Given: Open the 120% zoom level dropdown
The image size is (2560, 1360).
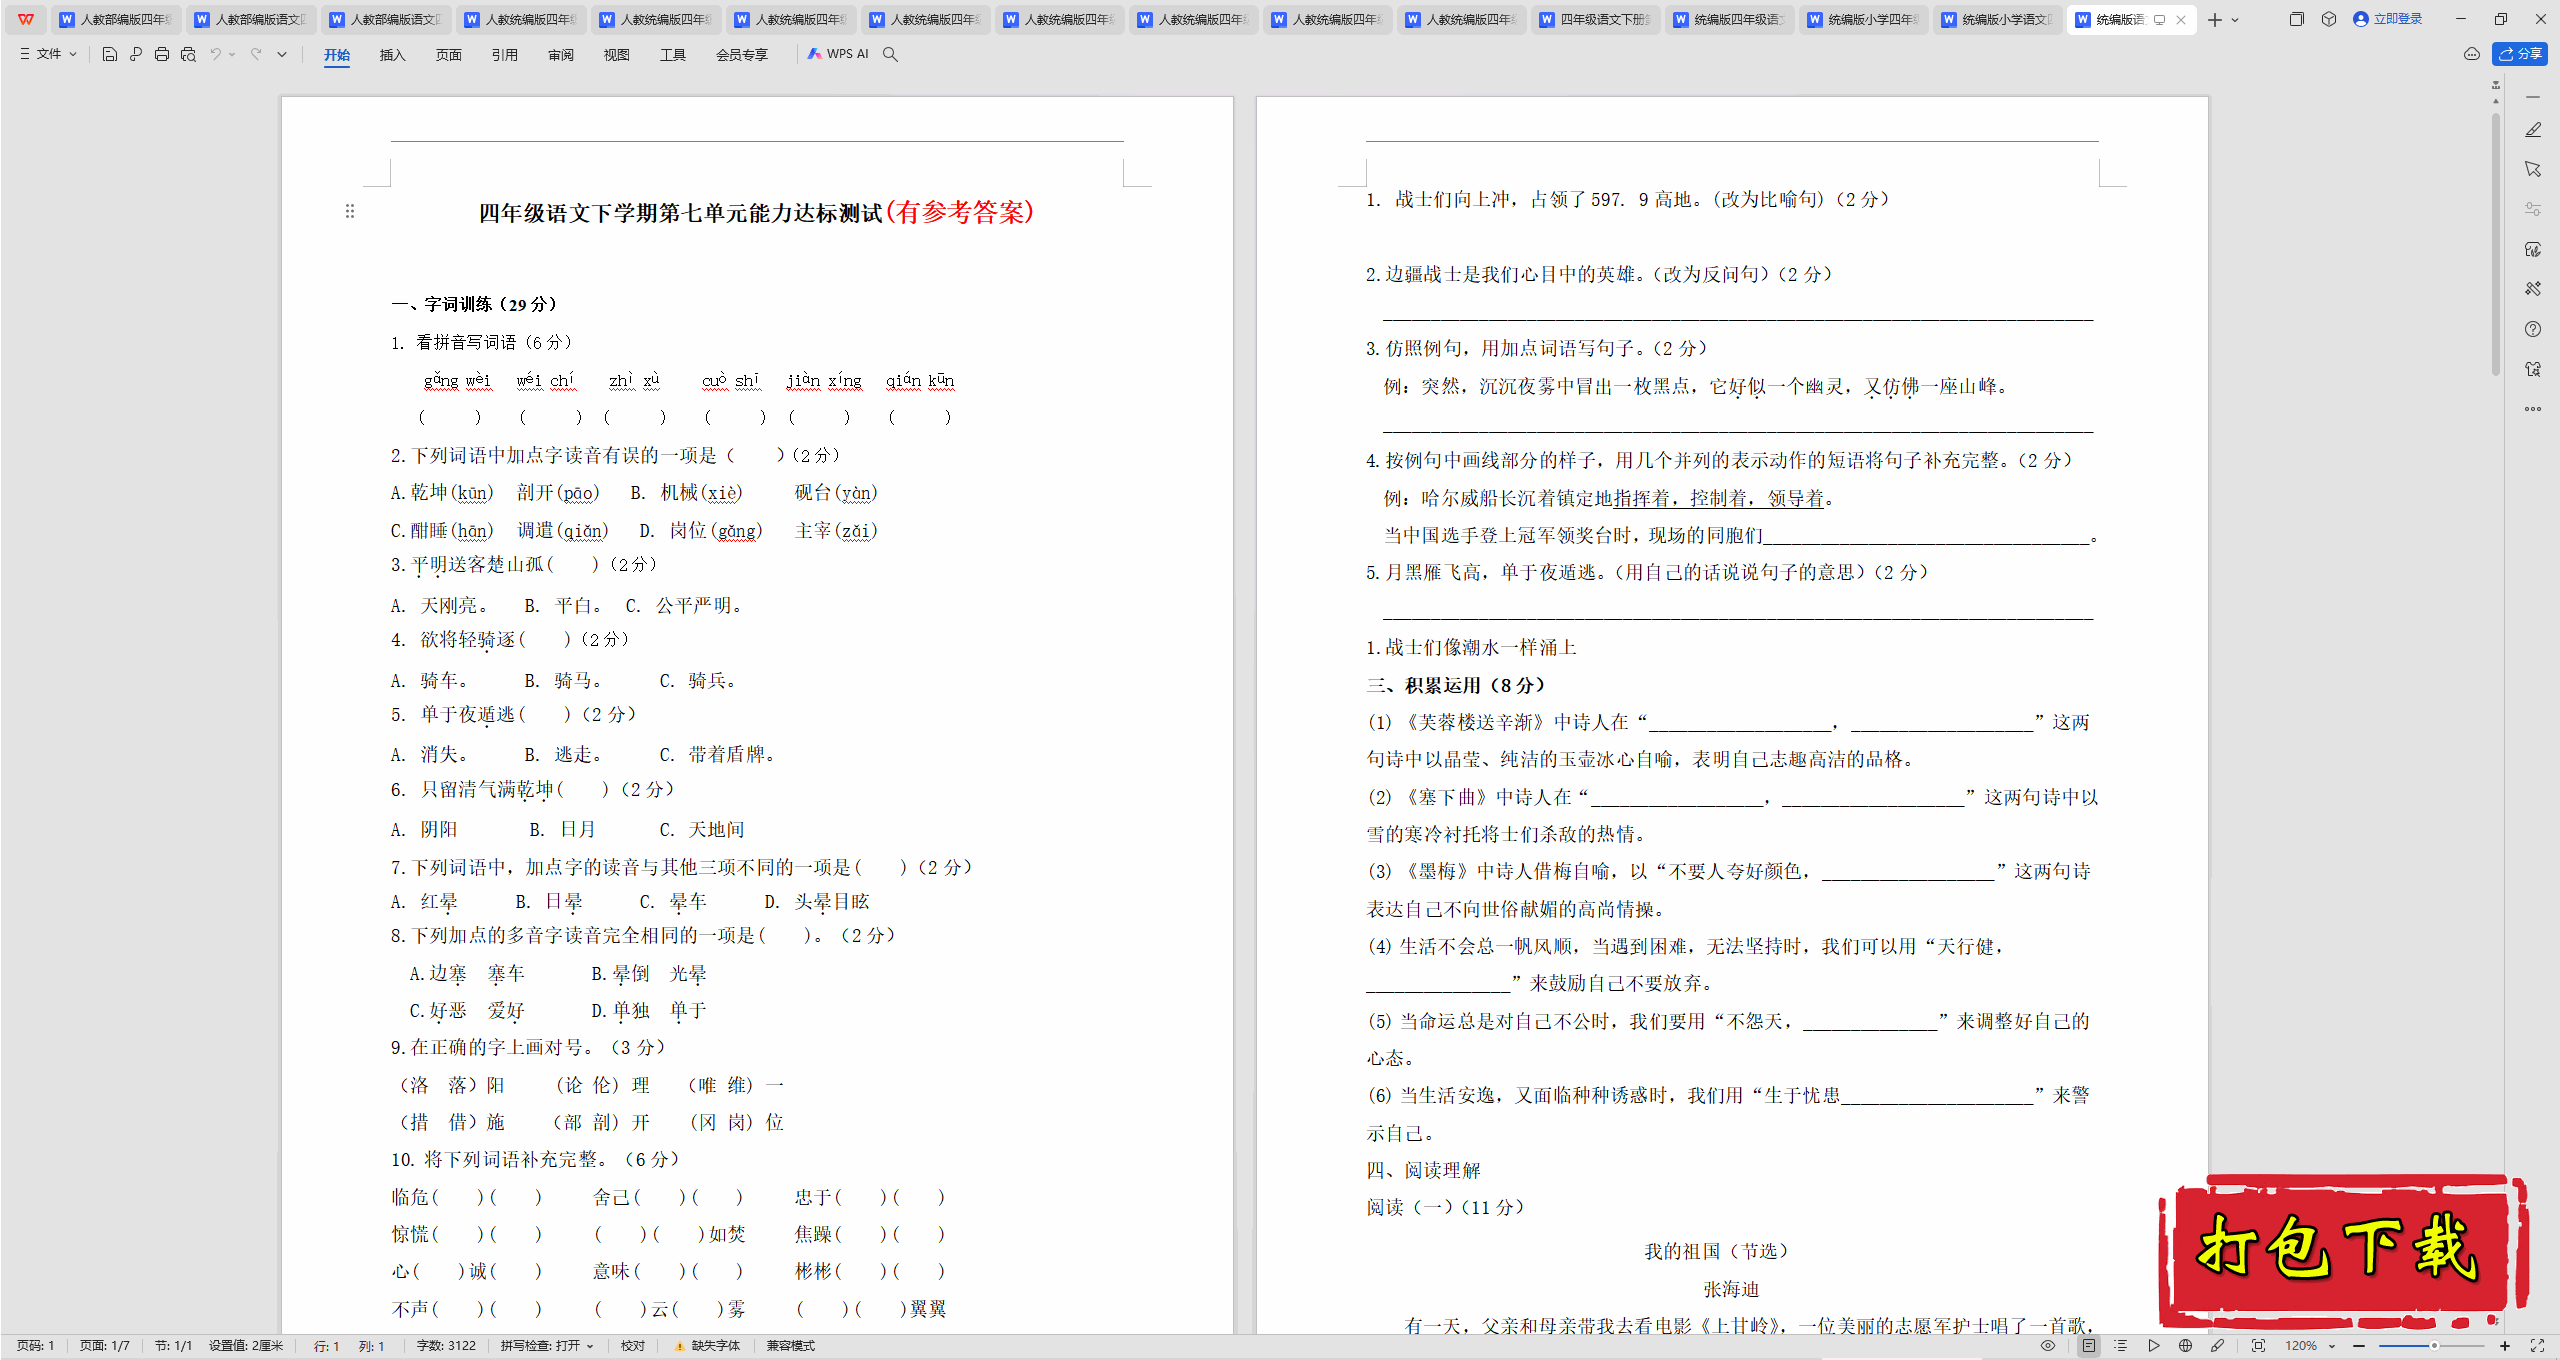Looking at the screenshot, I should [x=2310, y=1346].
